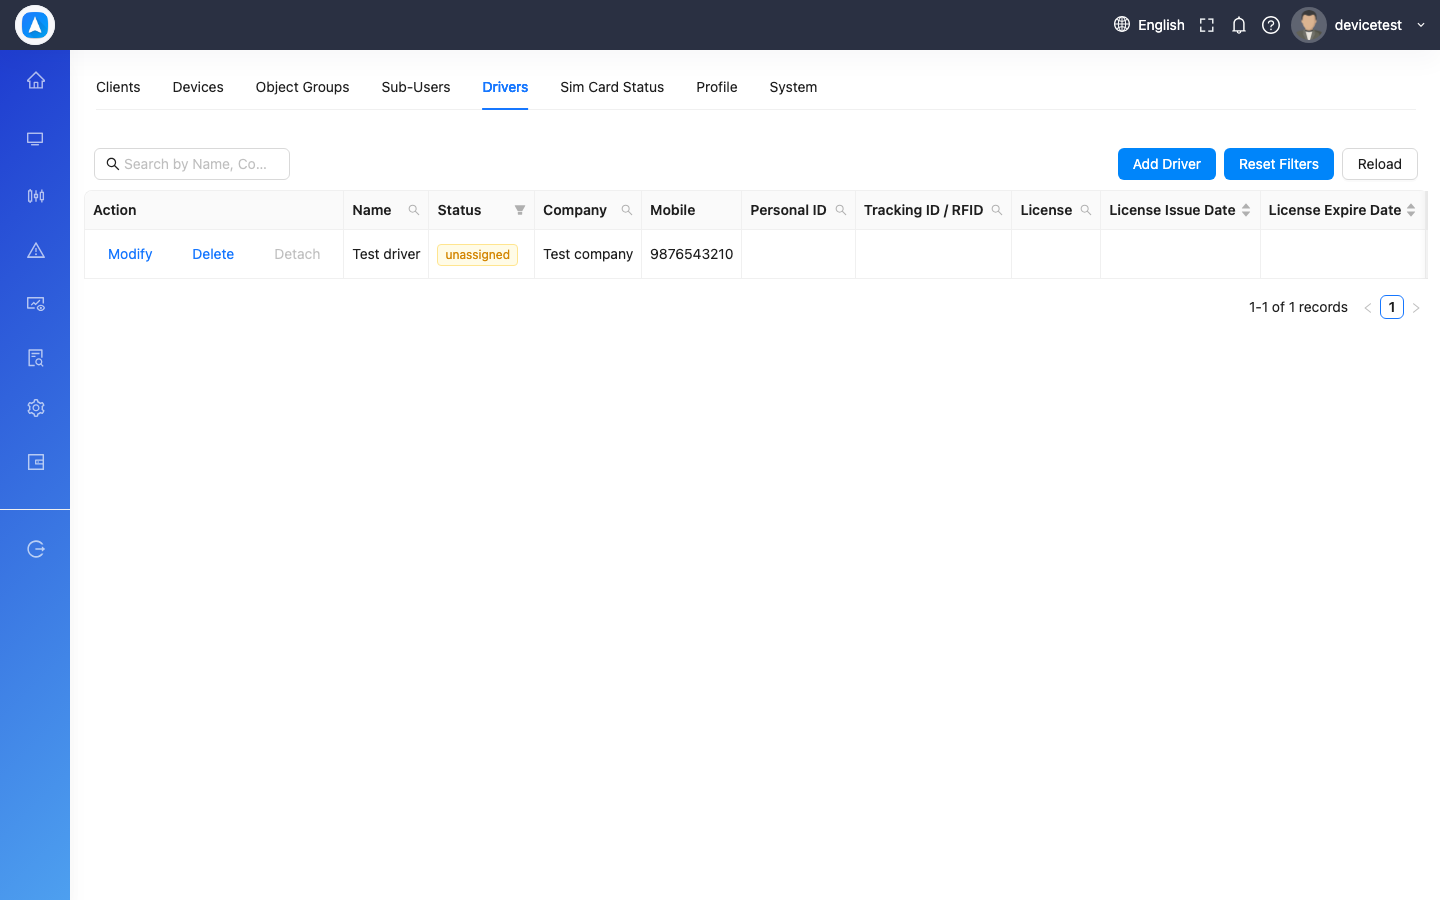Click the mobile number 9876543210
Screen dimensions: 1440x900
click(x=692, y=254)
